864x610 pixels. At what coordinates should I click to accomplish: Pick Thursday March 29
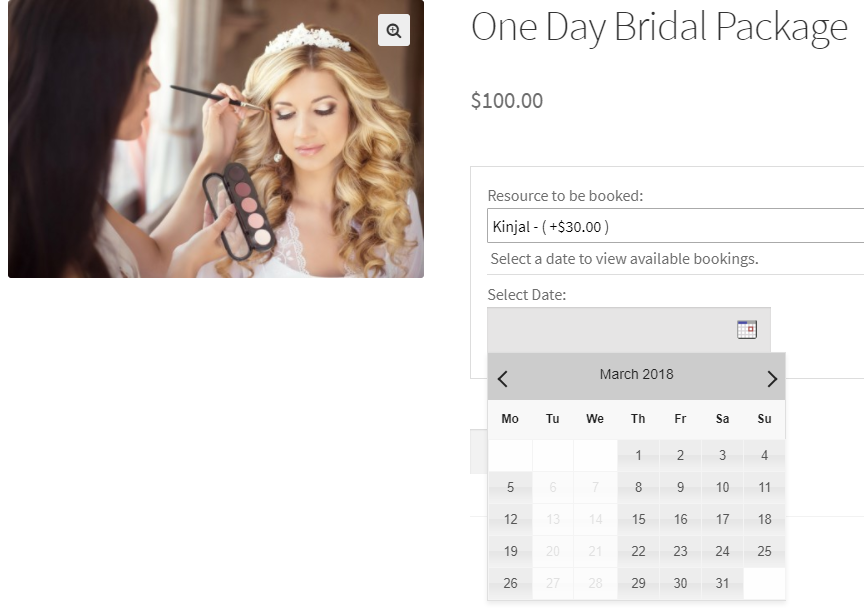coord(638,583)
